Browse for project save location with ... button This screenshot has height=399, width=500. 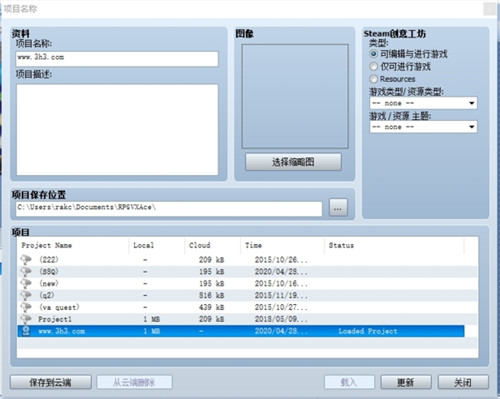pos(338,208)
